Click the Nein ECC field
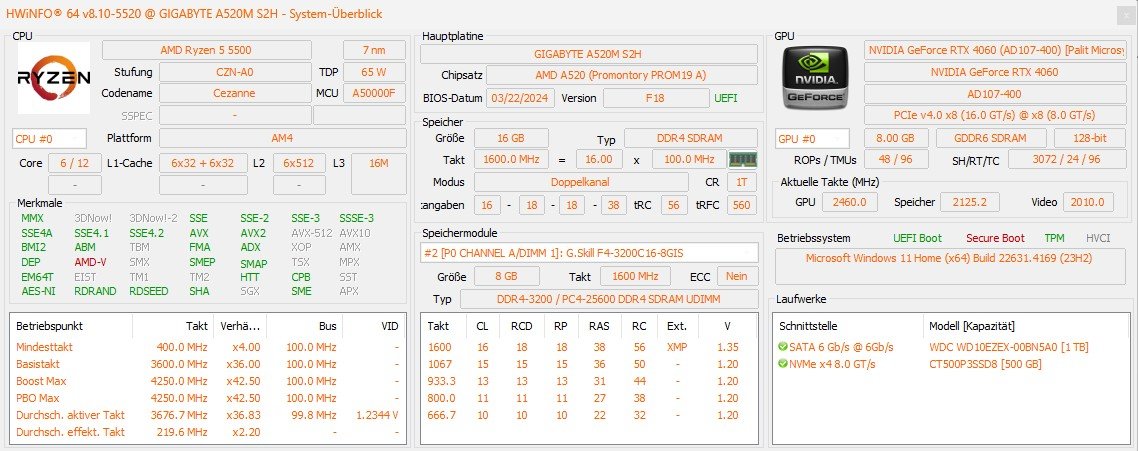This screenshot has height=451, width=1138. tap(737, 276)
